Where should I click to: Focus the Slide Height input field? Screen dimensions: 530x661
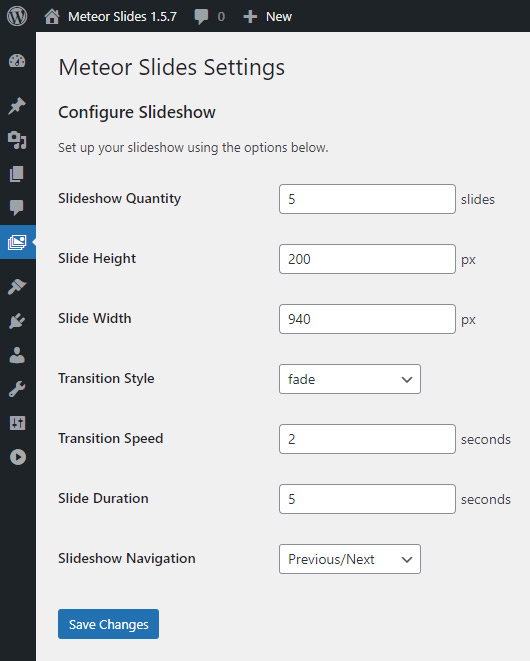(x=367, y=259)
